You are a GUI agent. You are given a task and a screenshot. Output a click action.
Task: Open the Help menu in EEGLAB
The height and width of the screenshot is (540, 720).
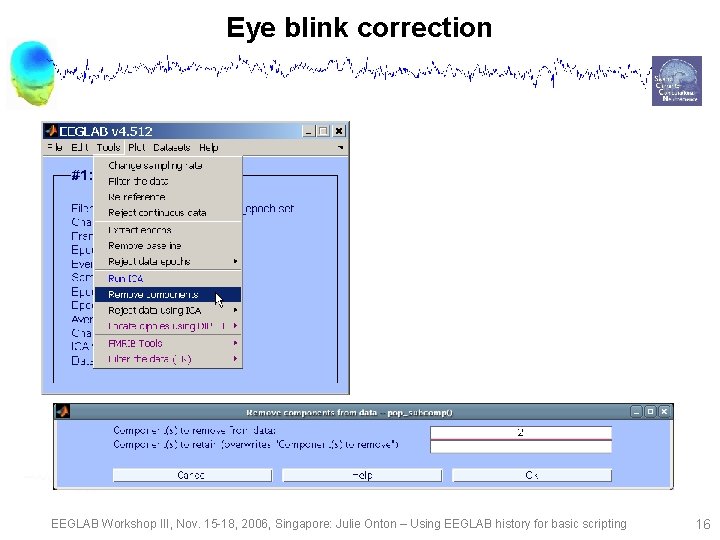[208, 147]
